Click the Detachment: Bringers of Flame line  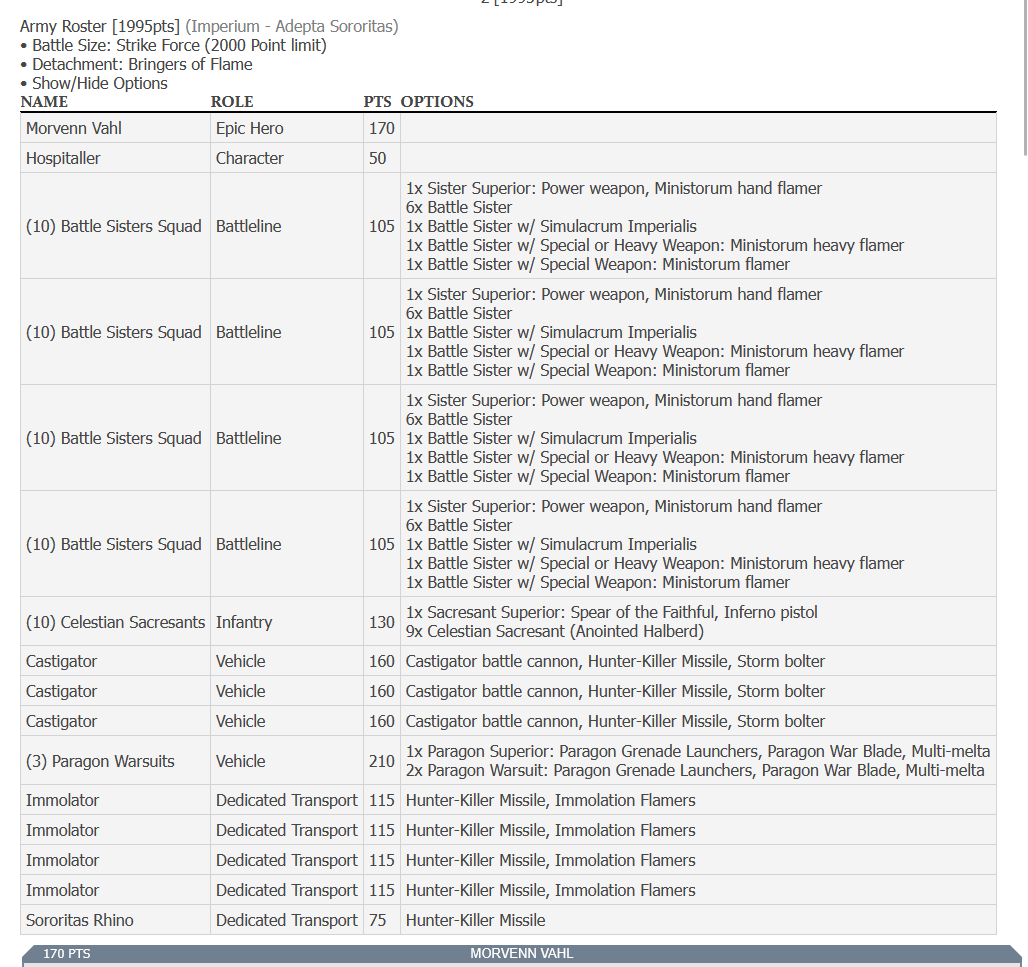tap(142, 64)
